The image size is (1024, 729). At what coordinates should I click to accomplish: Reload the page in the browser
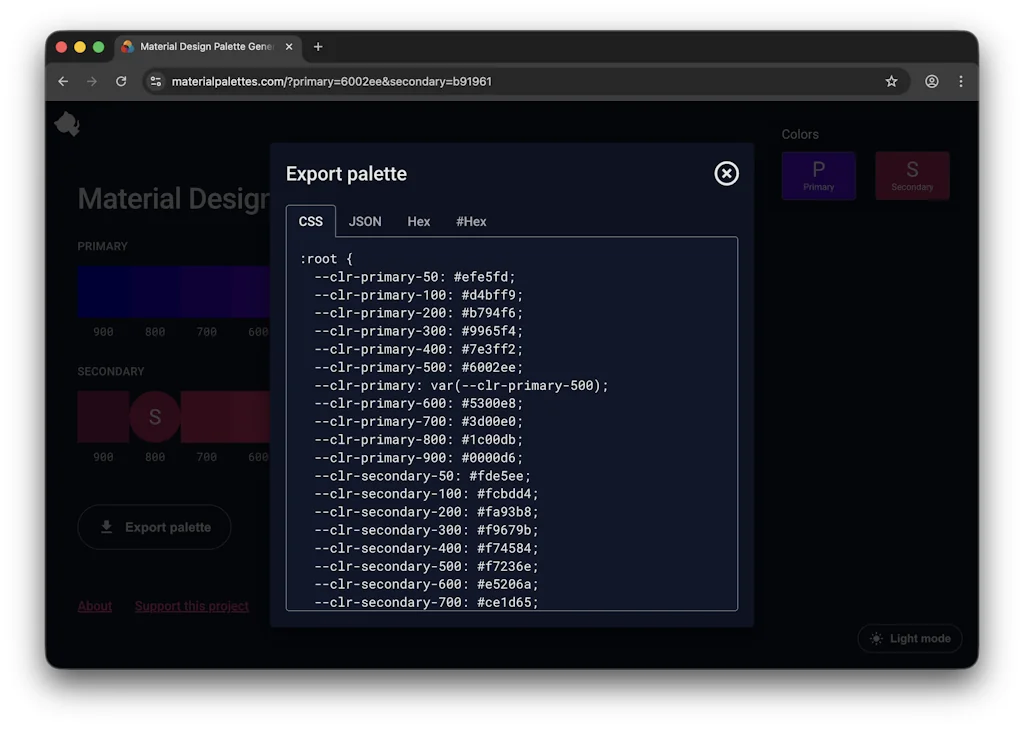[x=121, y=81]
